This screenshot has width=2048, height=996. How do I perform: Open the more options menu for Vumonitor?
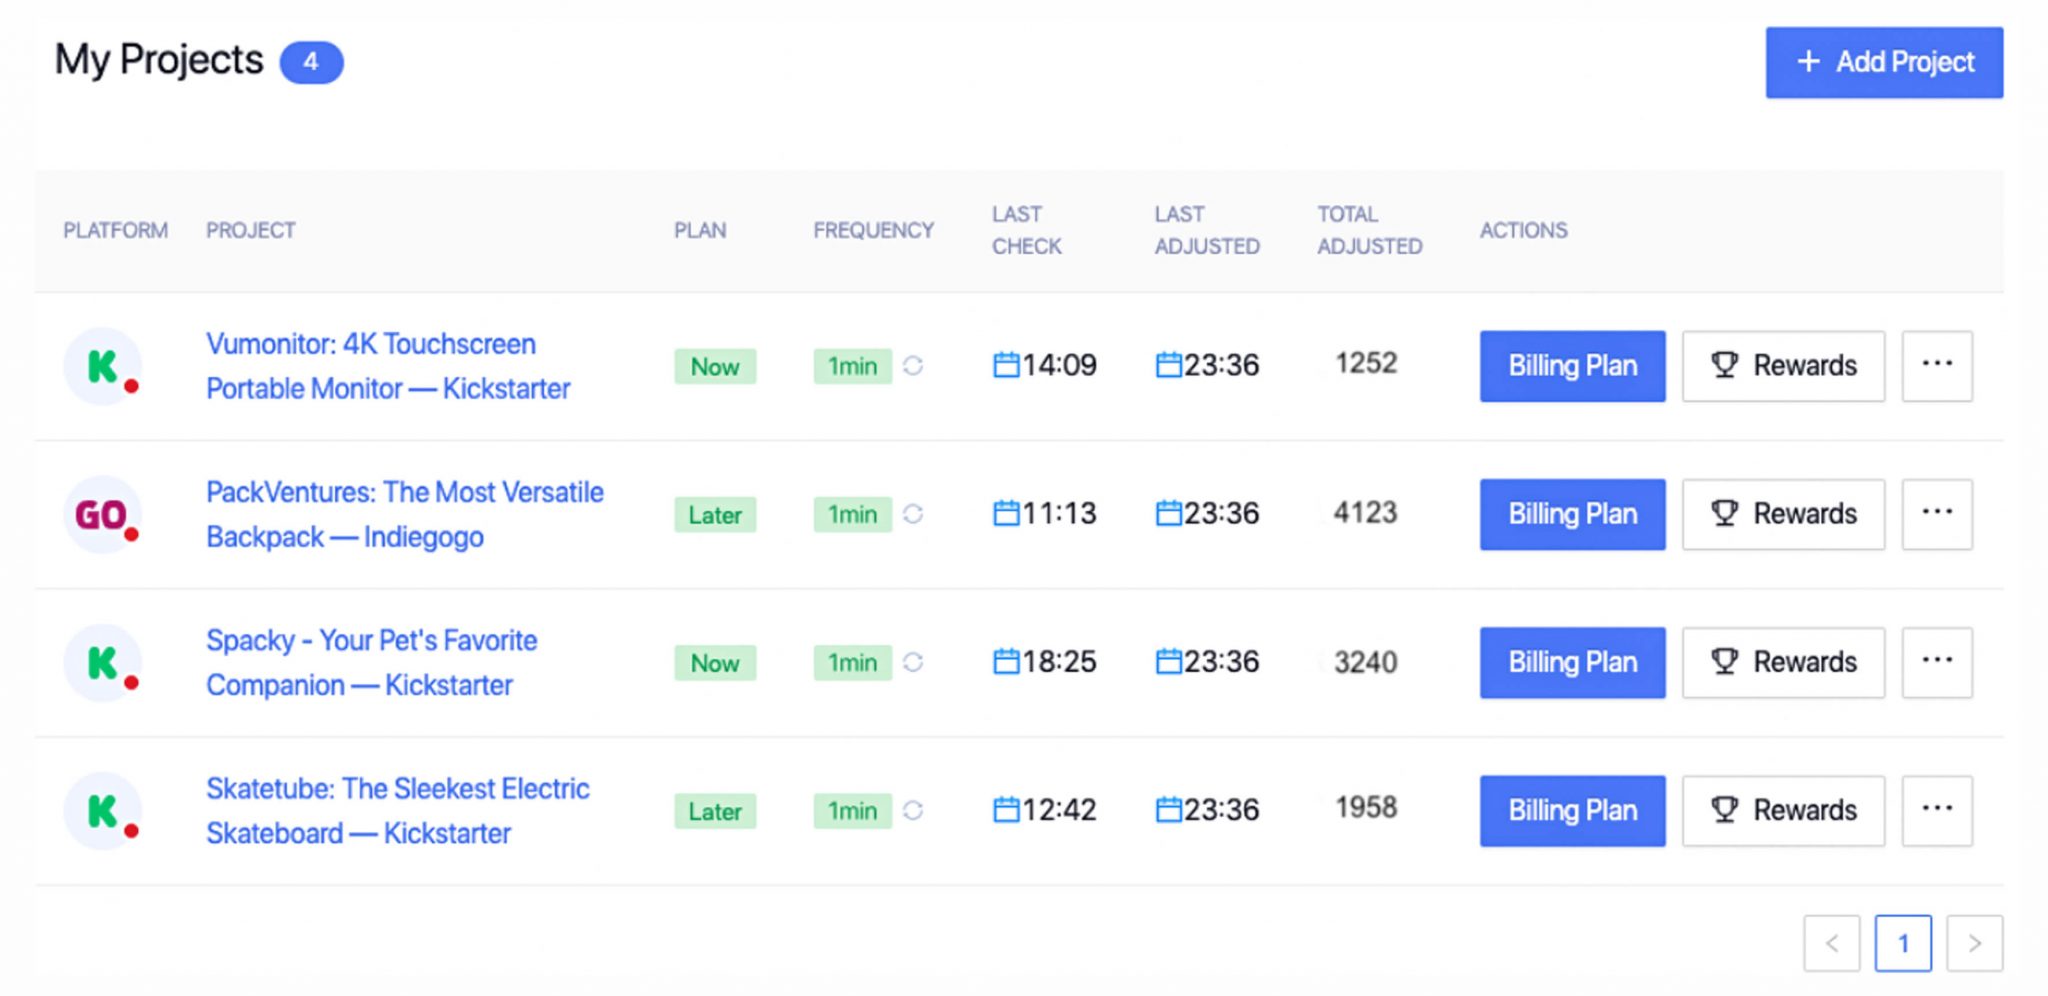pyautogui.click(x=1936, y=365)
